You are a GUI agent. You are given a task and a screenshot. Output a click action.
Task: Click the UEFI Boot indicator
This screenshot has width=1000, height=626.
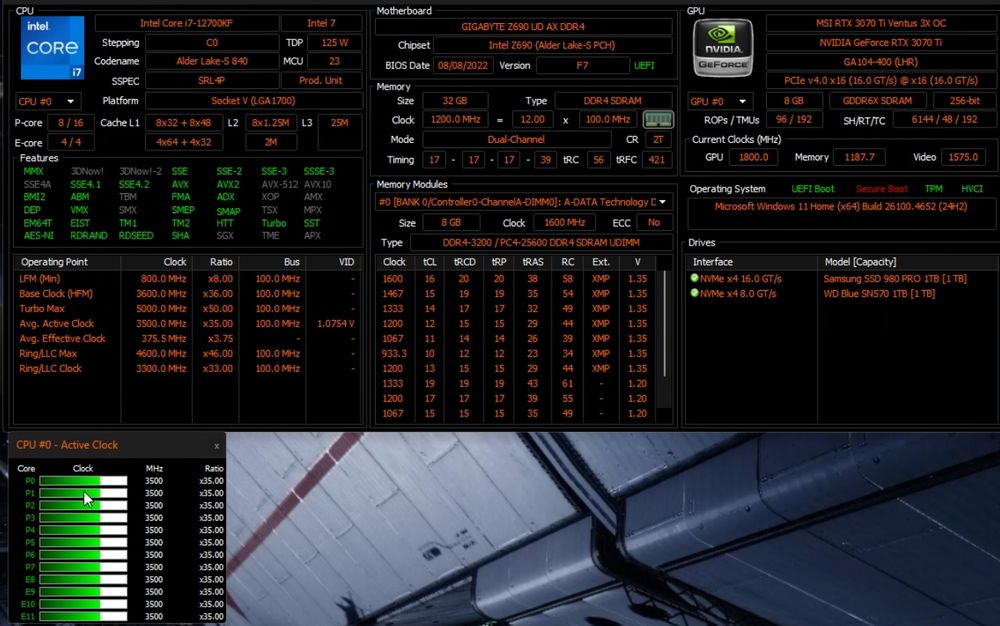(812, 189)
